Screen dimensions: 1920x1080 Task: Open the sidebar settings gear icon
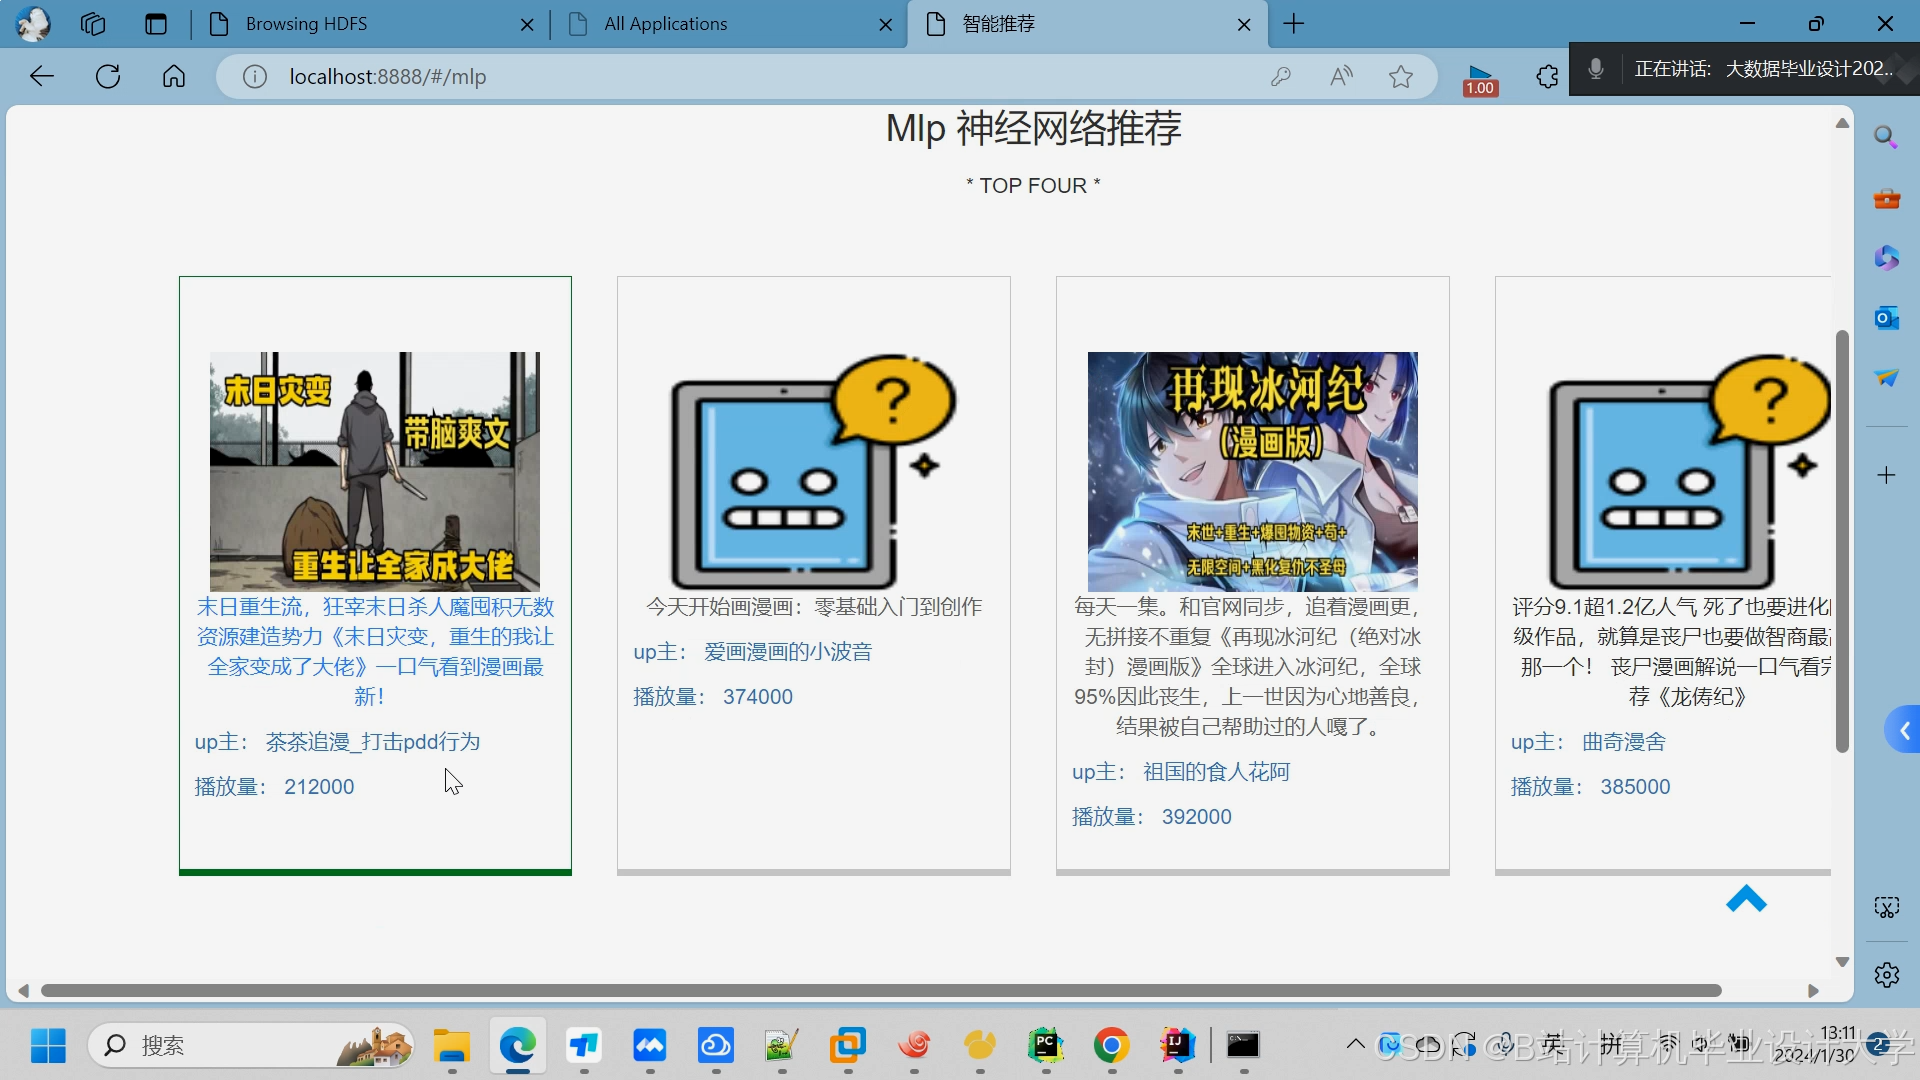[1886, 975]
